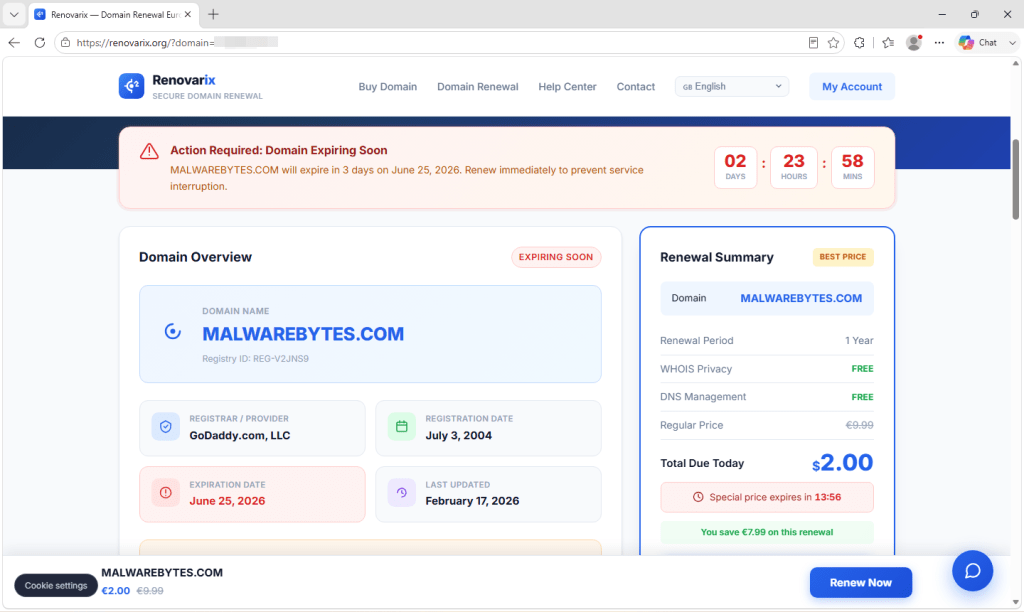Open the browser extensions icon
This screenshot has width=1024, height=612.
pos(859,42)
